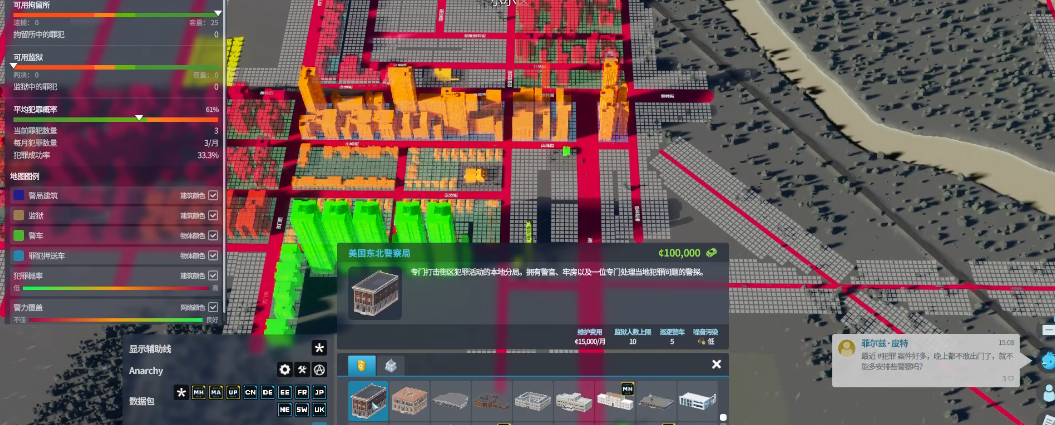Toggle 警局建筑 building color checkbox
Screen dimensions: 1055x425
213,196
